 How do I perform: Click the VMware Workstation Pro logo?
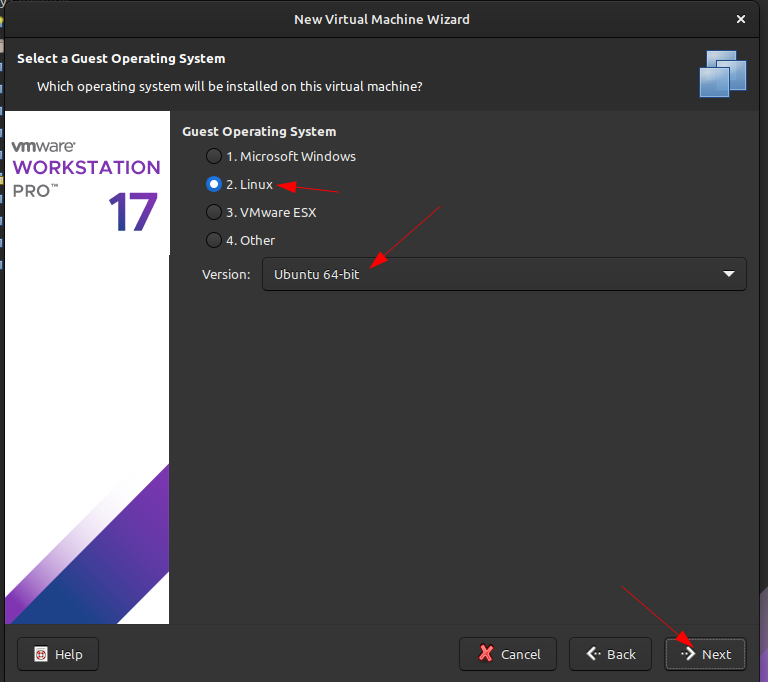[x=85, y=167]
